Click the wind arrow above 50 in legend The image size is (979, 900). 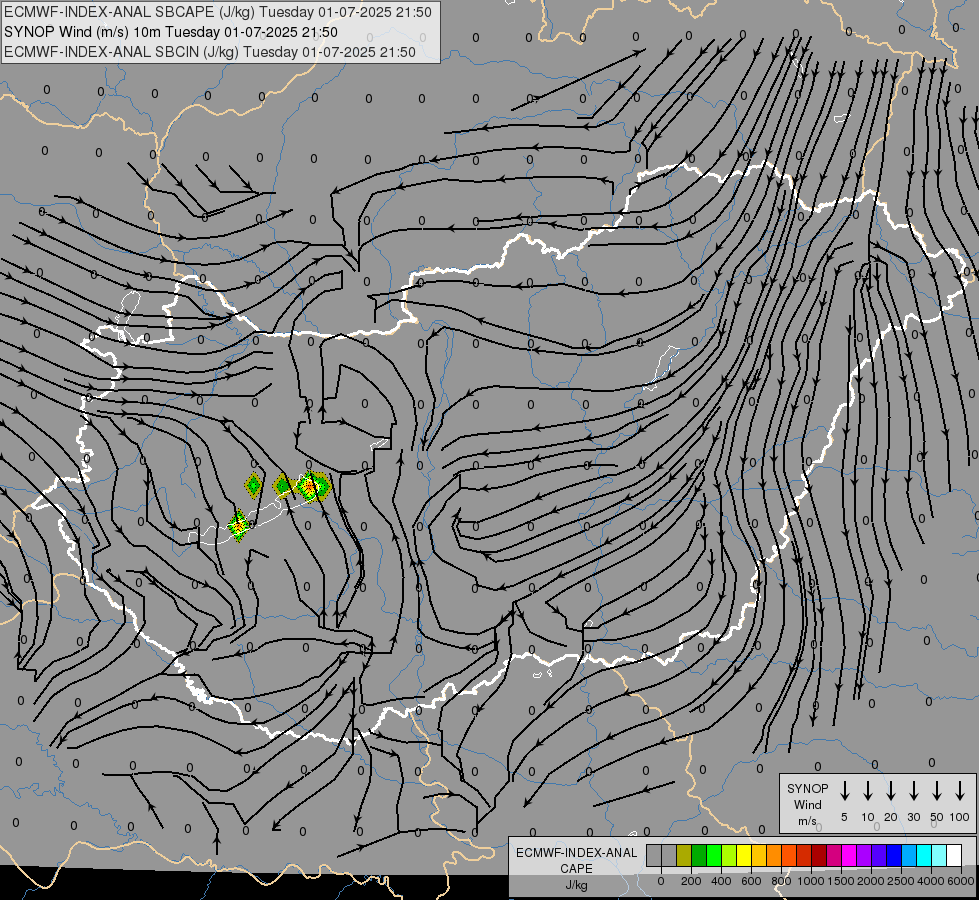937,790
